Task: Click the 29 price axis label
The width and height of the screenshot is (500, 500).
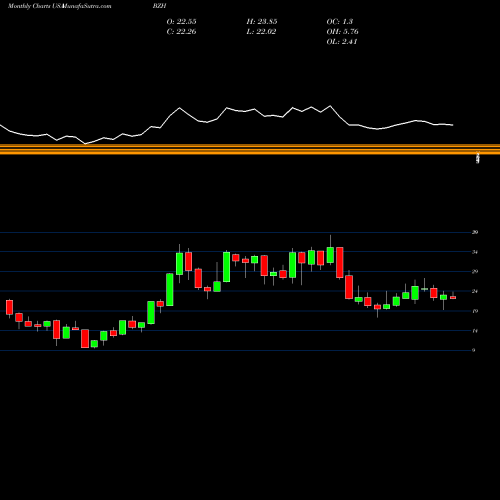Action: [475, 271]
